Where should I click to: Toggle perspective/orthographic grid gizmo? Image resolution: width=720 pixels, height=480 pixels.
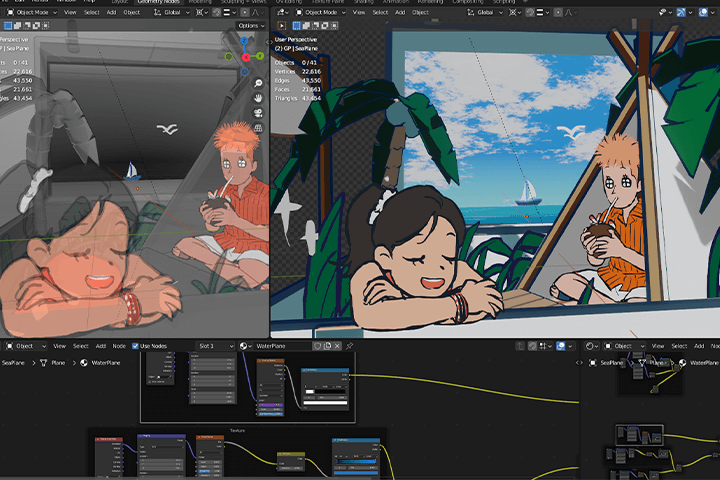[259, 128]
